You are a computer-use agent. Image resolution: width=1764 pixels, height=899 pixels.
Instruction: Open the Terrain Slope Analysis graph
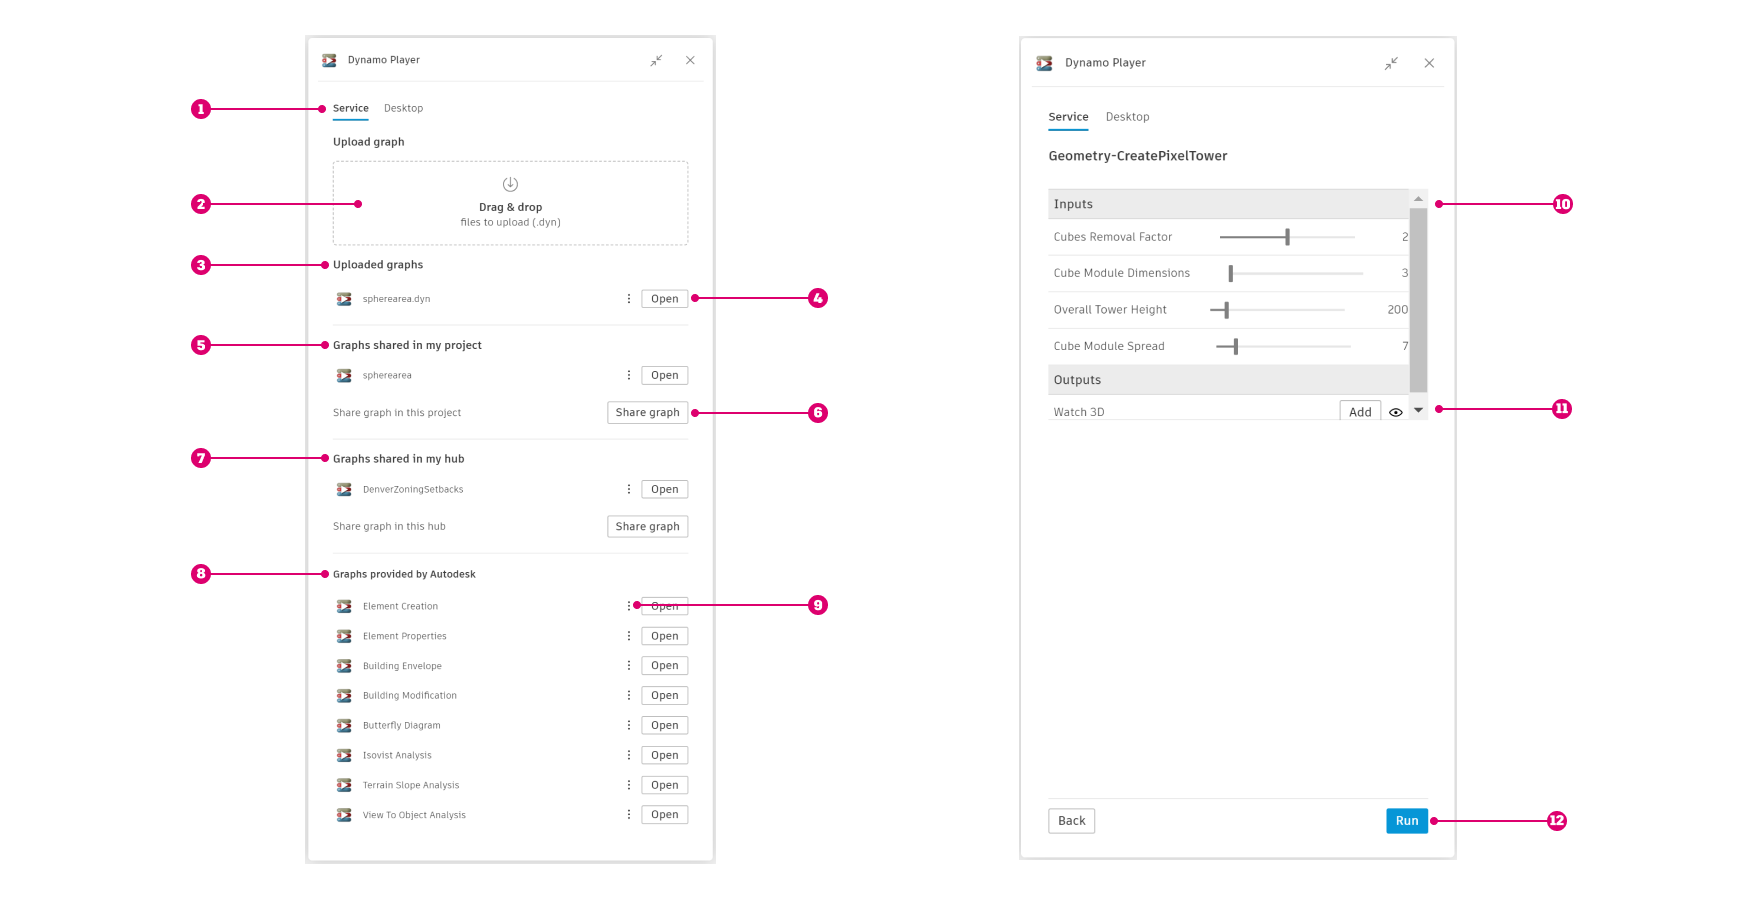pyautogui.click(x=665, y=786)
